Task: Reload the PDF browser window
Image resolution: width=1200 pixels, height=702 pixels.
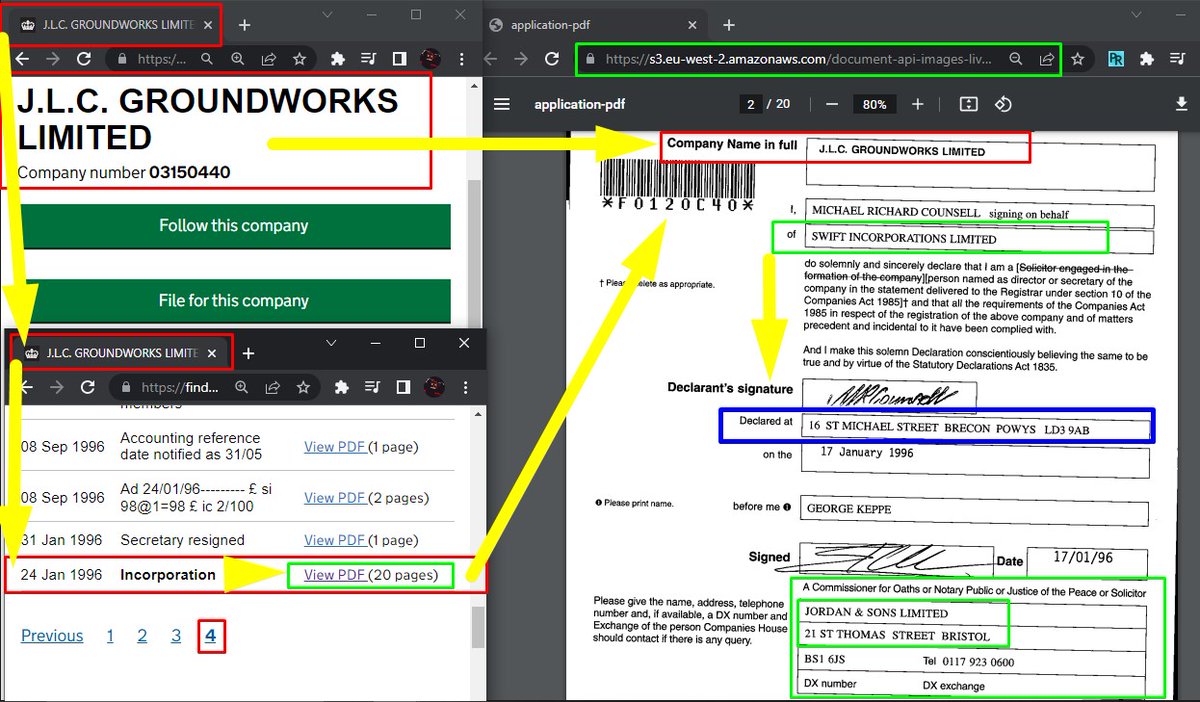Action: point(551,59)
